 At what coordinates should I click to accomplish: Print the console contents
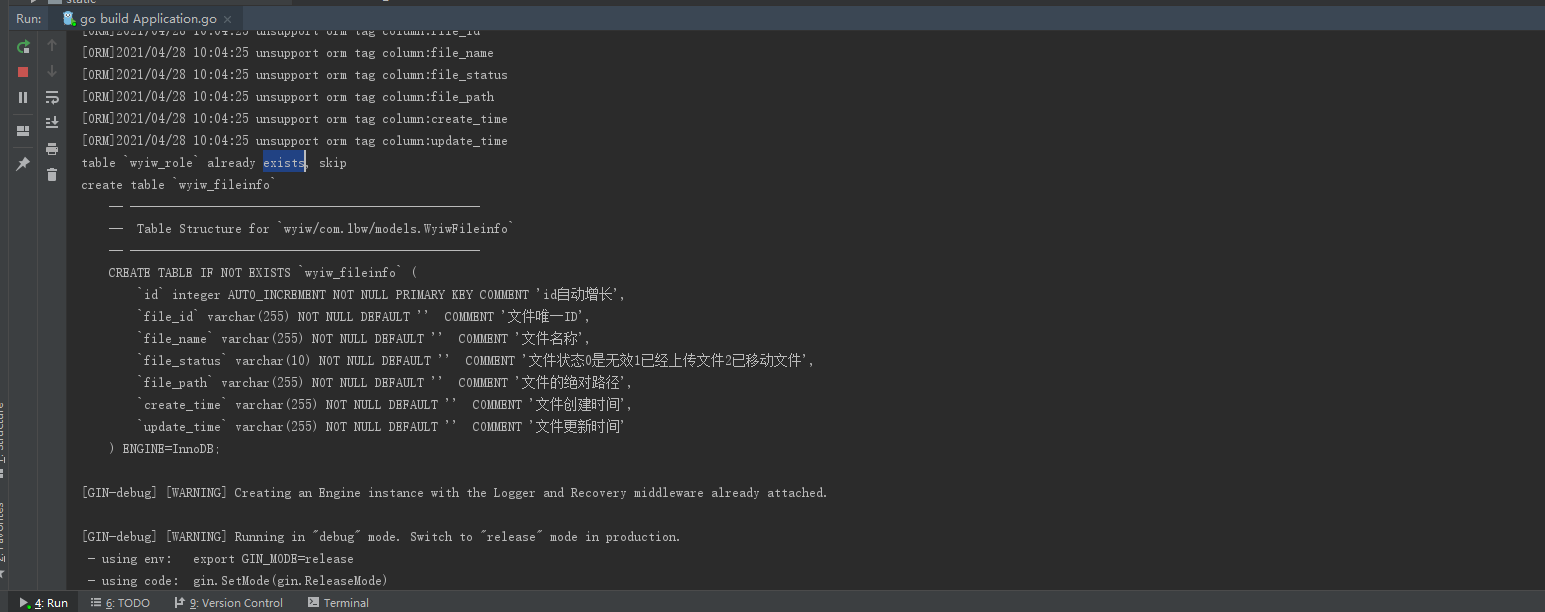(x=52, y=148)
